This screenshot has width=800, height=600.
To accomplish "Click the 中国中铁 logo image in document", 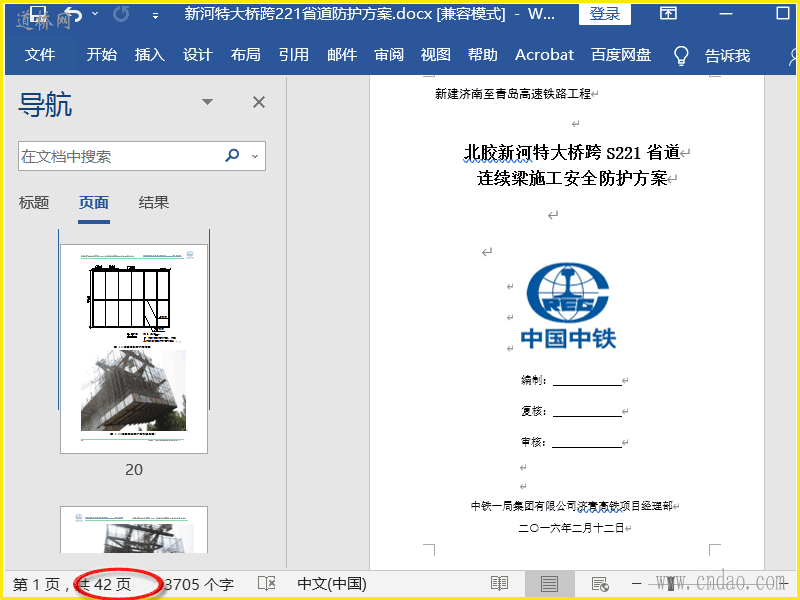I will pyautogui.click(x=568, y=306).
